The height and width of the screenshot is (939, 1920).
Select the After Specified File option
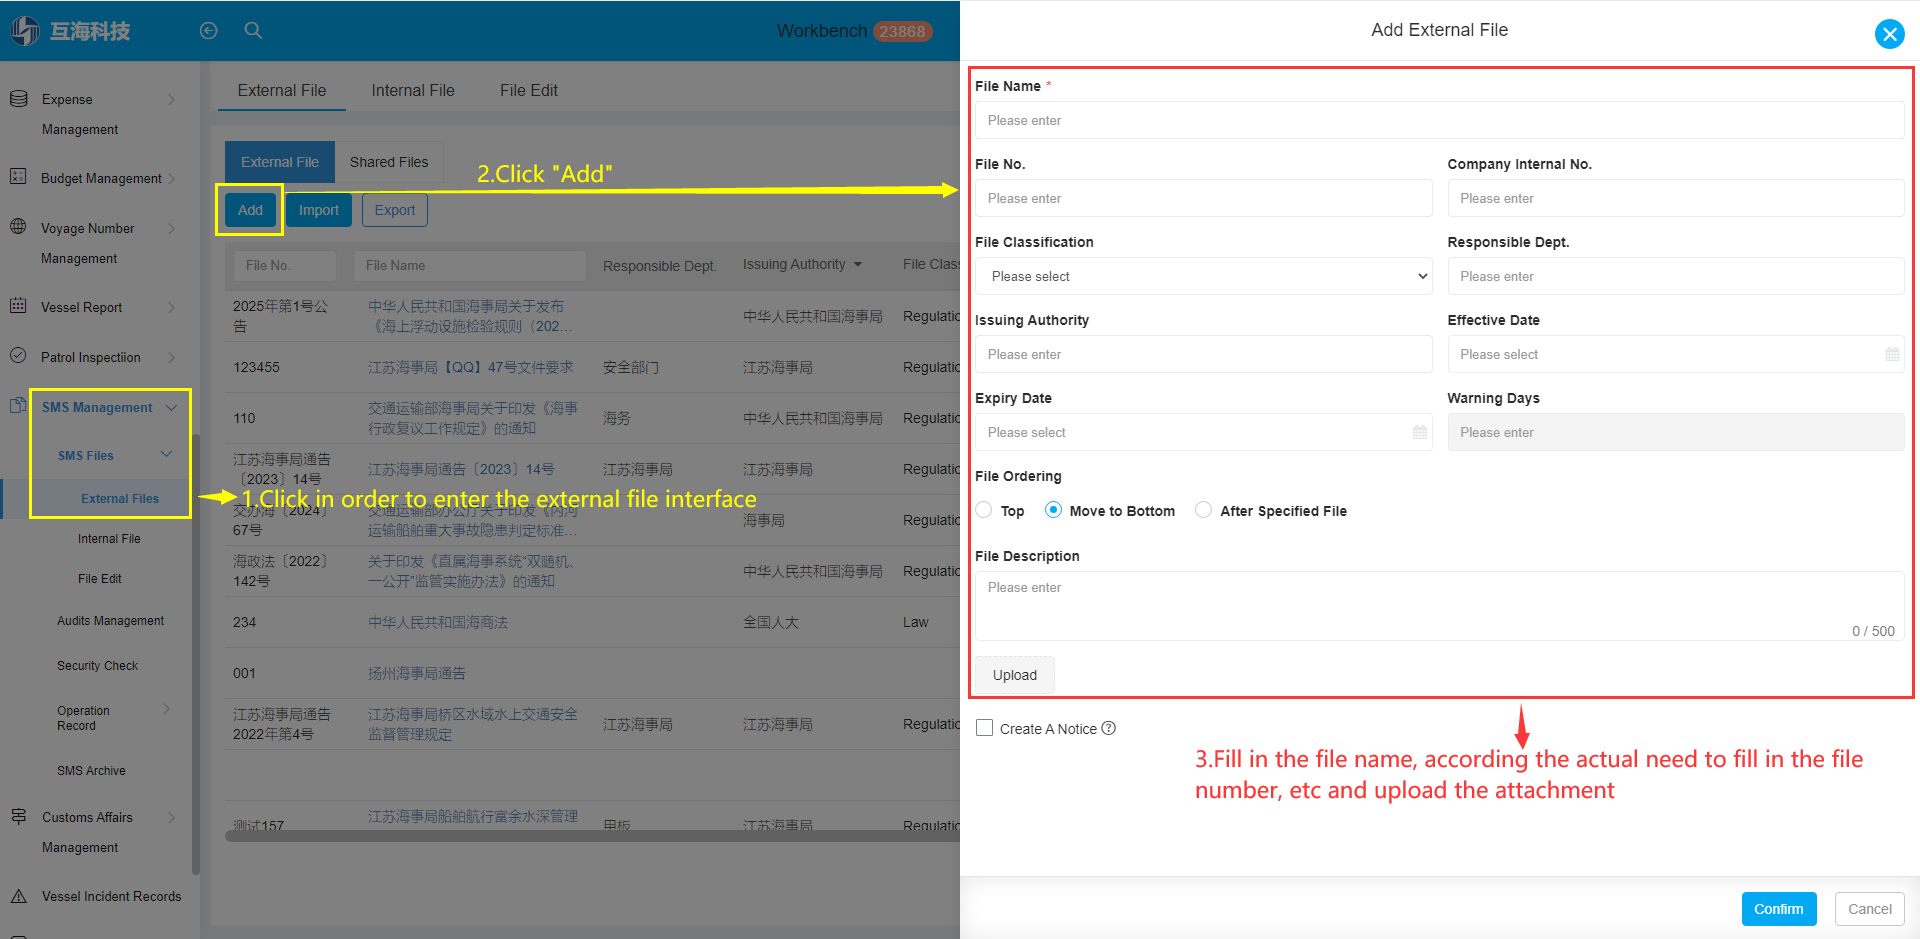[x=1203, y=510]
